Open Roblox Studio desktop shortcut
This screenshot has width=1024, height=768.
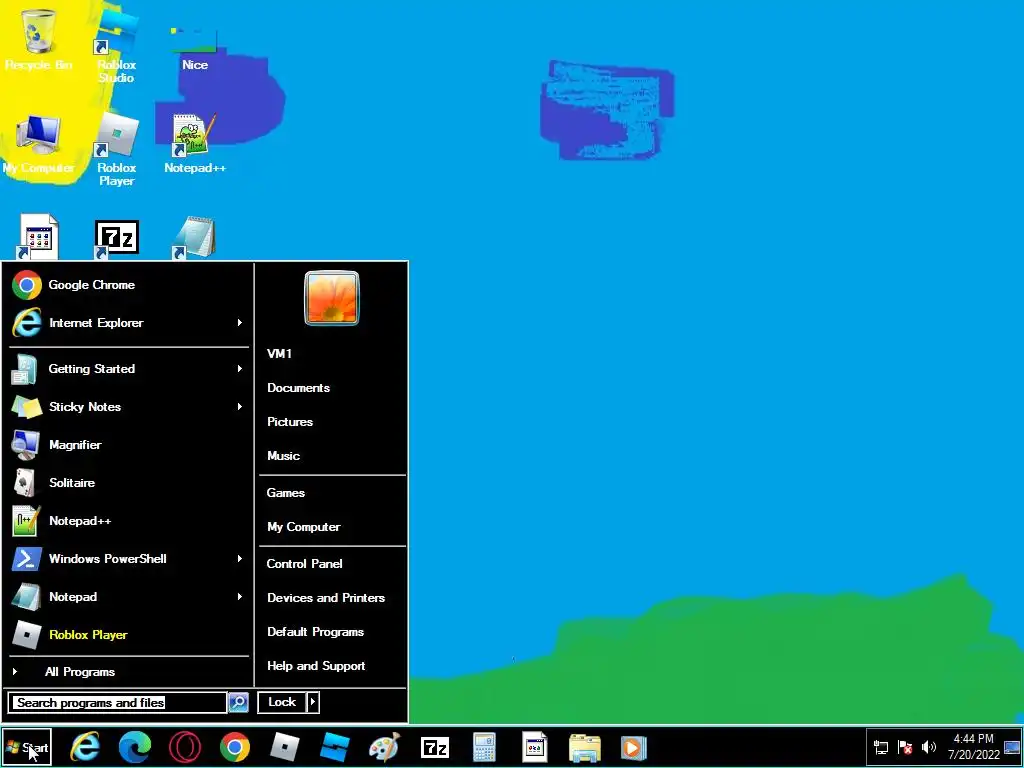tap(116, 46)
